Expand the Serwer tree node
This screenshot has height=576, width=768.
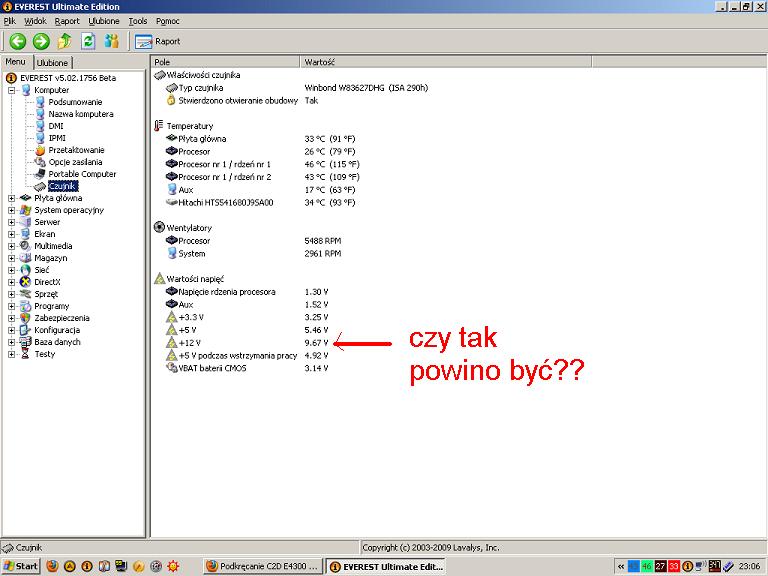[x=12, y=222]
